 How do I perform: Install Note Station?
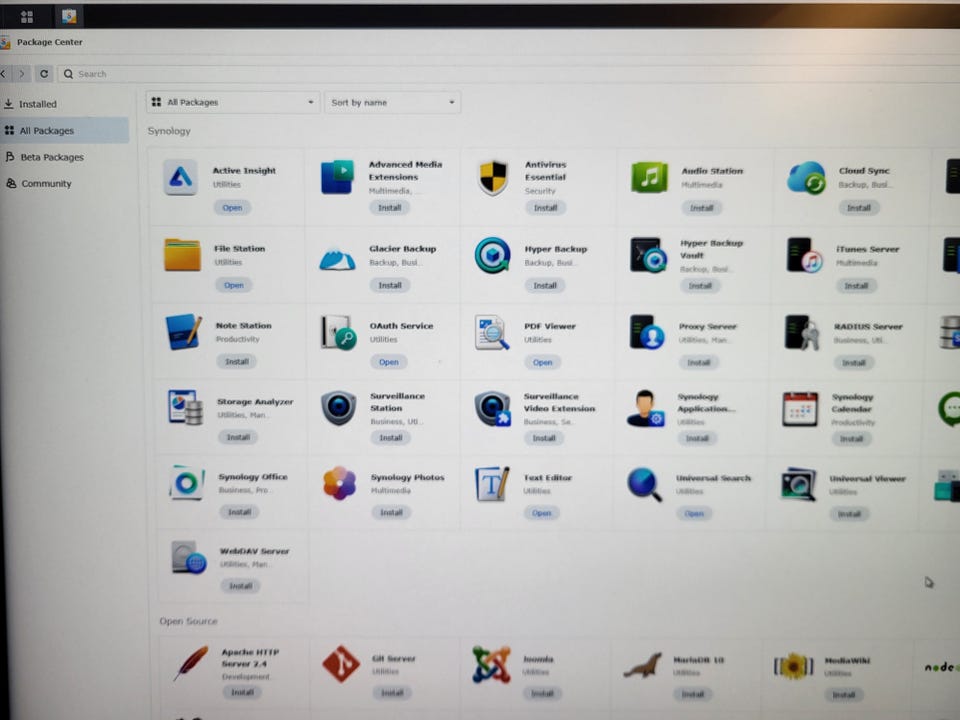pos(237,362)
